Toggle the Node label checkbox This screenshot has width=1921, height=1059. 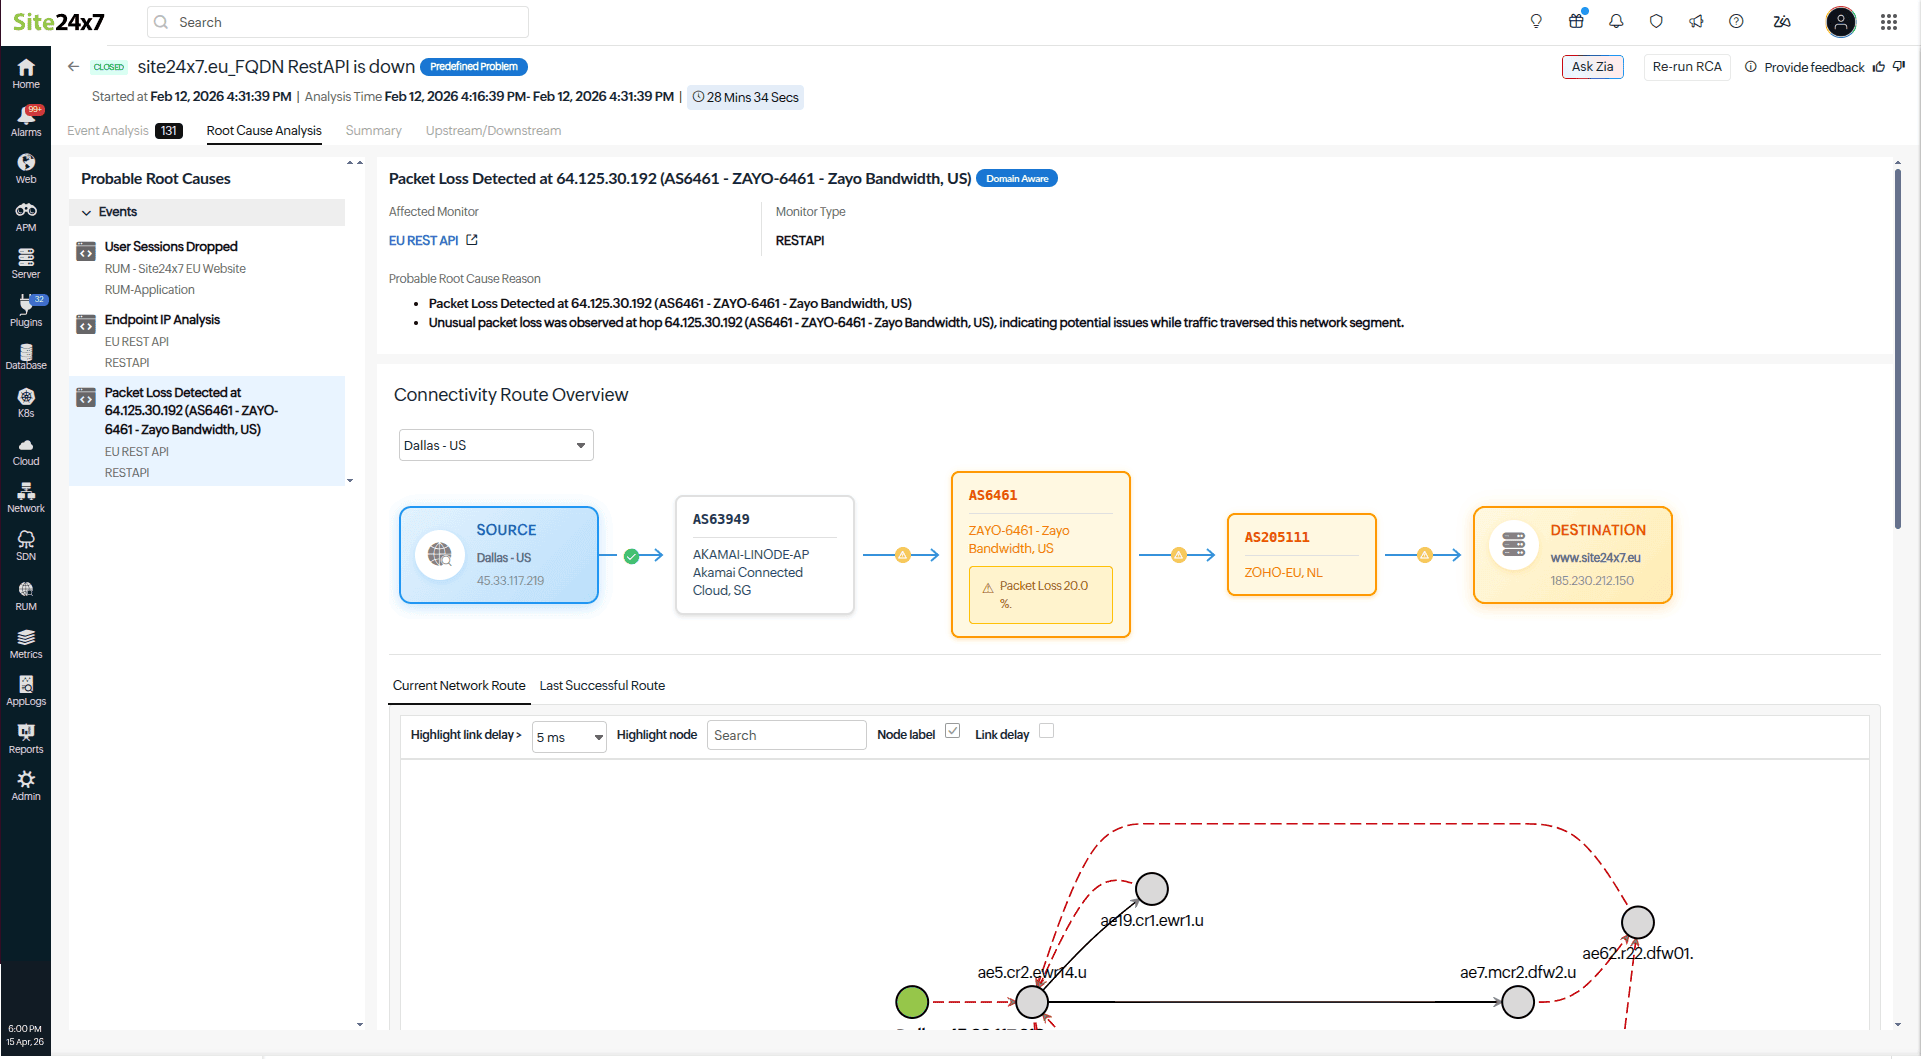[x=952, y=731]
